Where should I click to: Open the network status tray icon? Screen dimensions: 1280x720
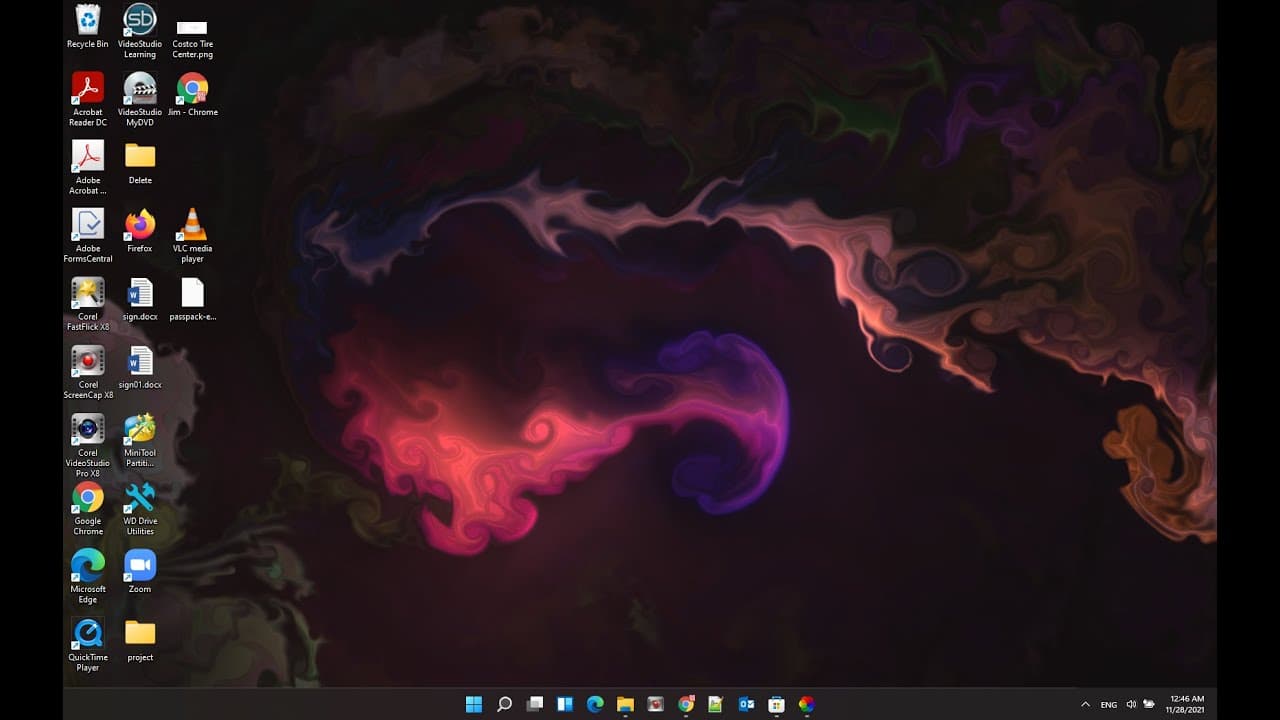1149,704
